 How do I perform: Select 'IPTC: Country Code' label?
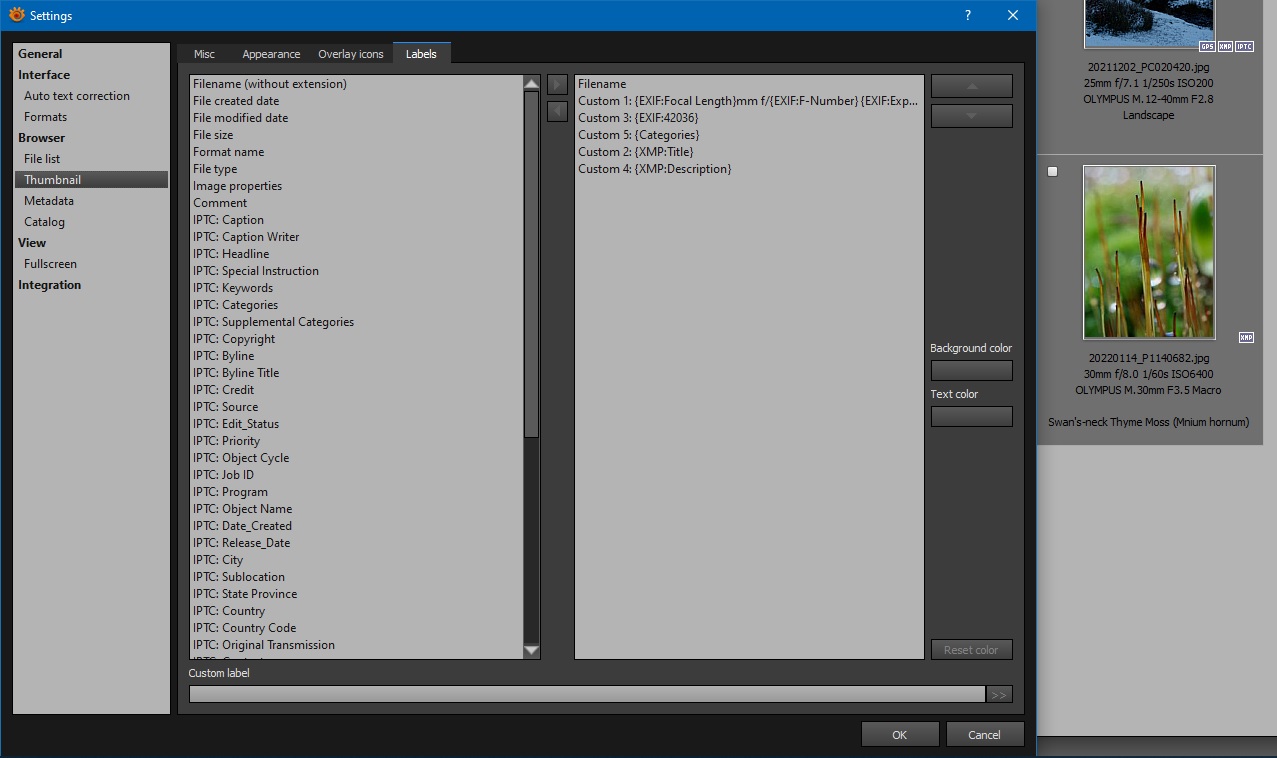pos(244,628)
